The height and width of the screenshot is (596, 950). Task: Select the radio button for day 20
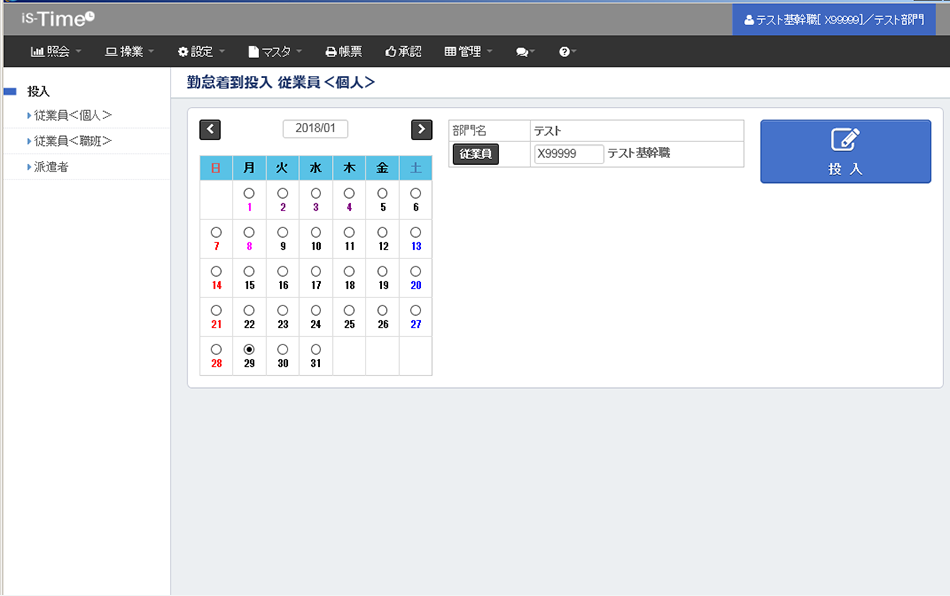(416, 272)
